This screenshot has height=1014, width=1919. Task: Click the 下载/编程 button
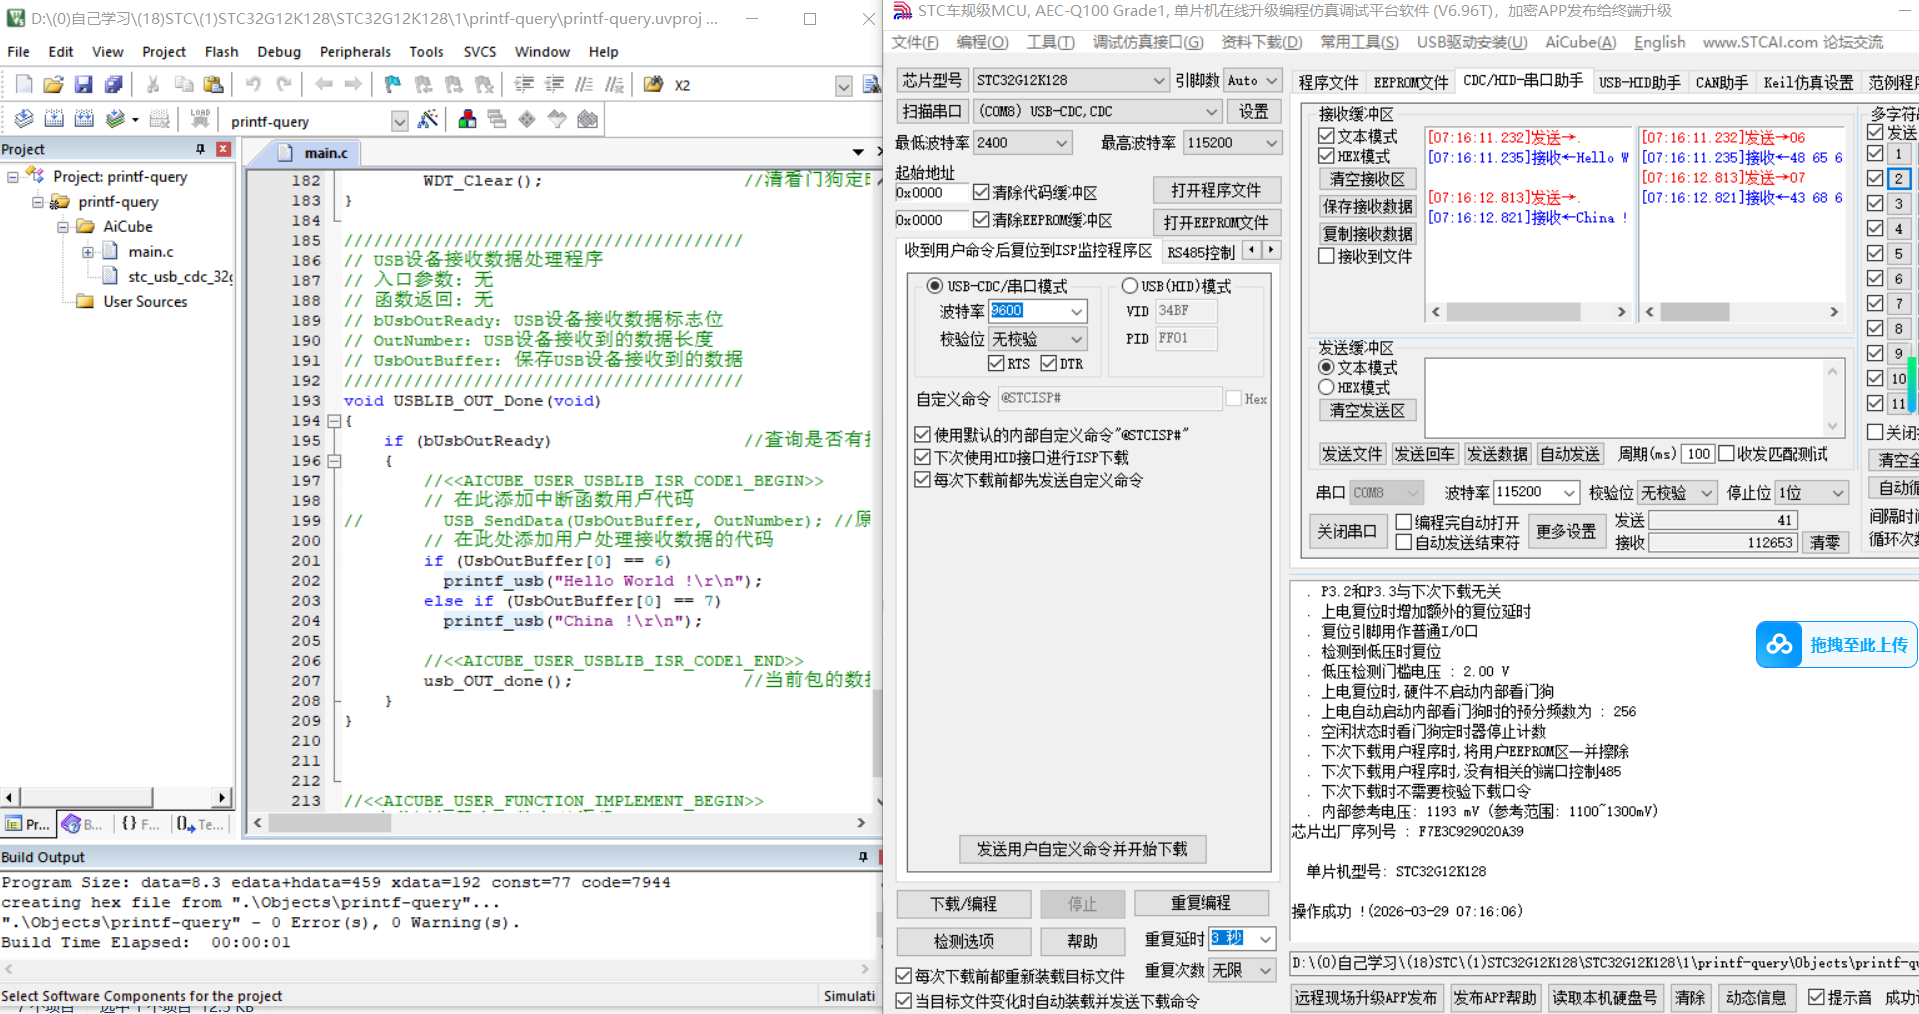pyautogui.click(x=963, y=904)
